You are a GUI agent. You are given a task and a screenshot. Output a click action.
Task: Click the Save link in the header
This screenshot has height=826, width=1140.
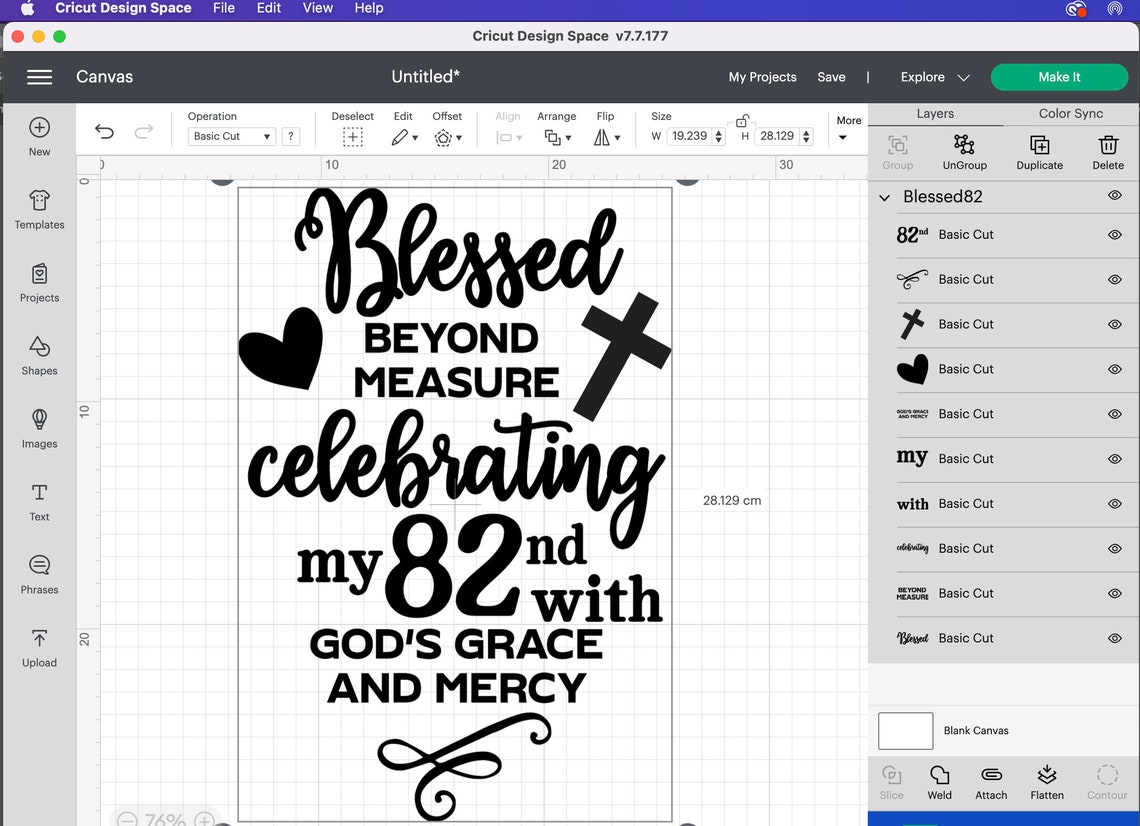(x=831, y=76)
